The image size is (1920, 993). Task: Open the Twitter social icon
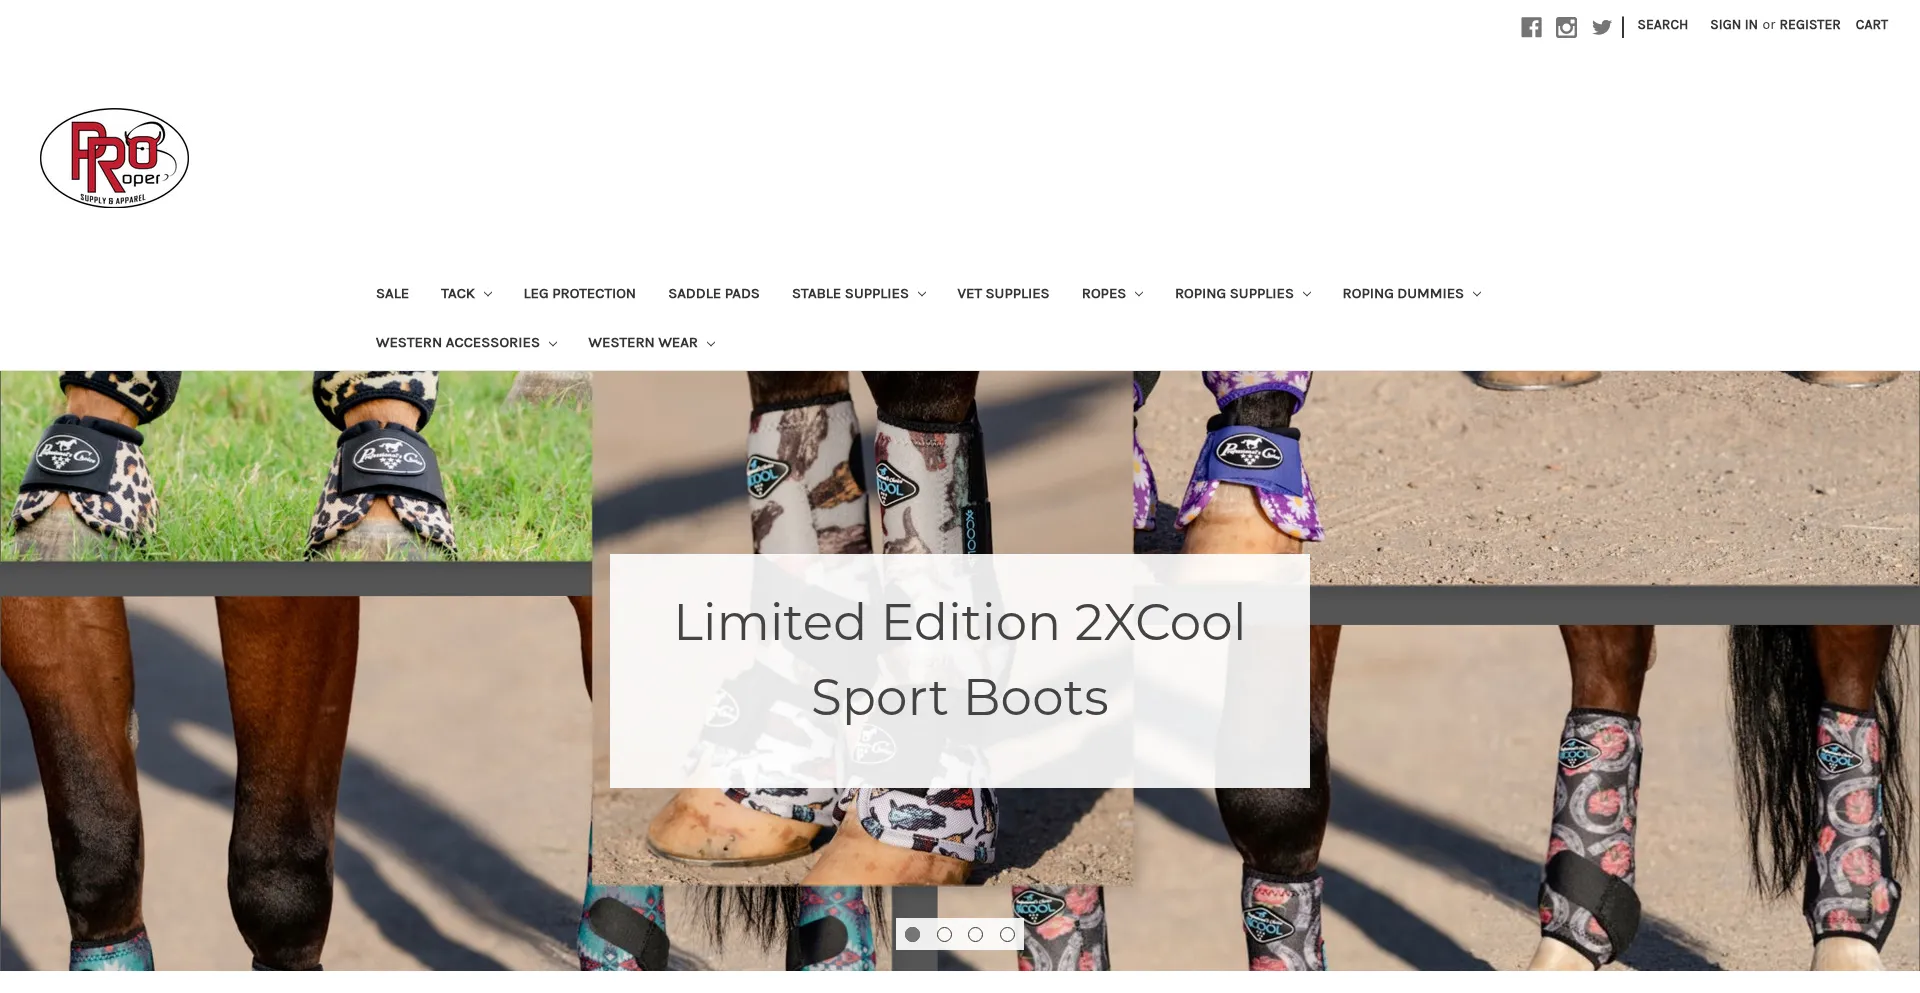[x=1601, y=27]
